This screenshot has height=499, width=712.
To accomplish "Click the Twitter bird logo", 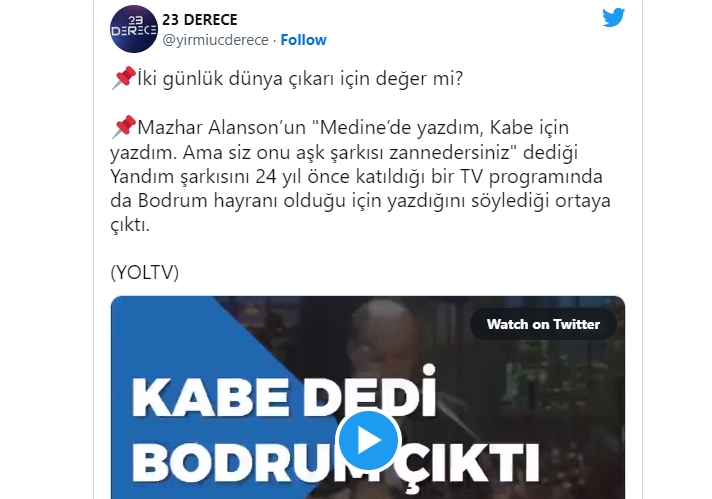I will pyautogui.click(x=613, y=18).
